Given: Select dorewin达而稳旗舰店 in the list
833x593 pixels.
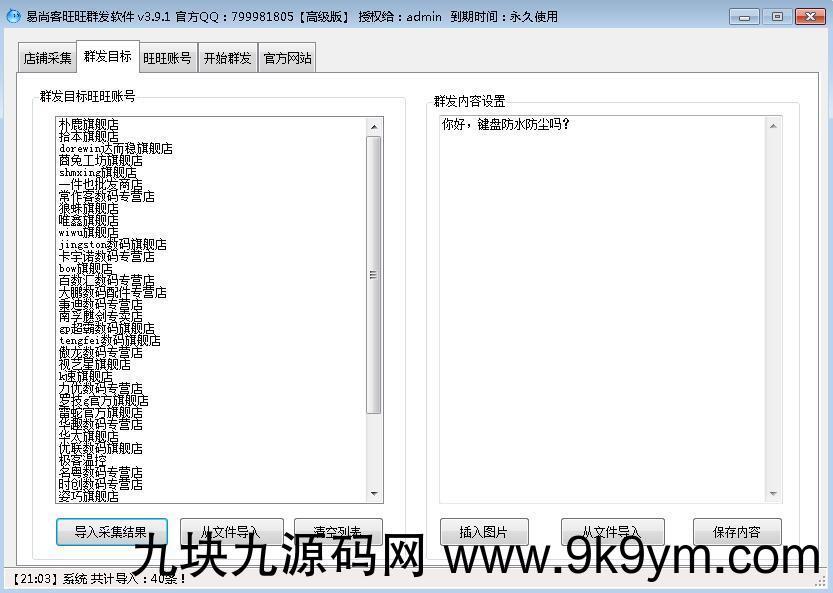Looking at the screenshot, I should [x=116, y=149].
